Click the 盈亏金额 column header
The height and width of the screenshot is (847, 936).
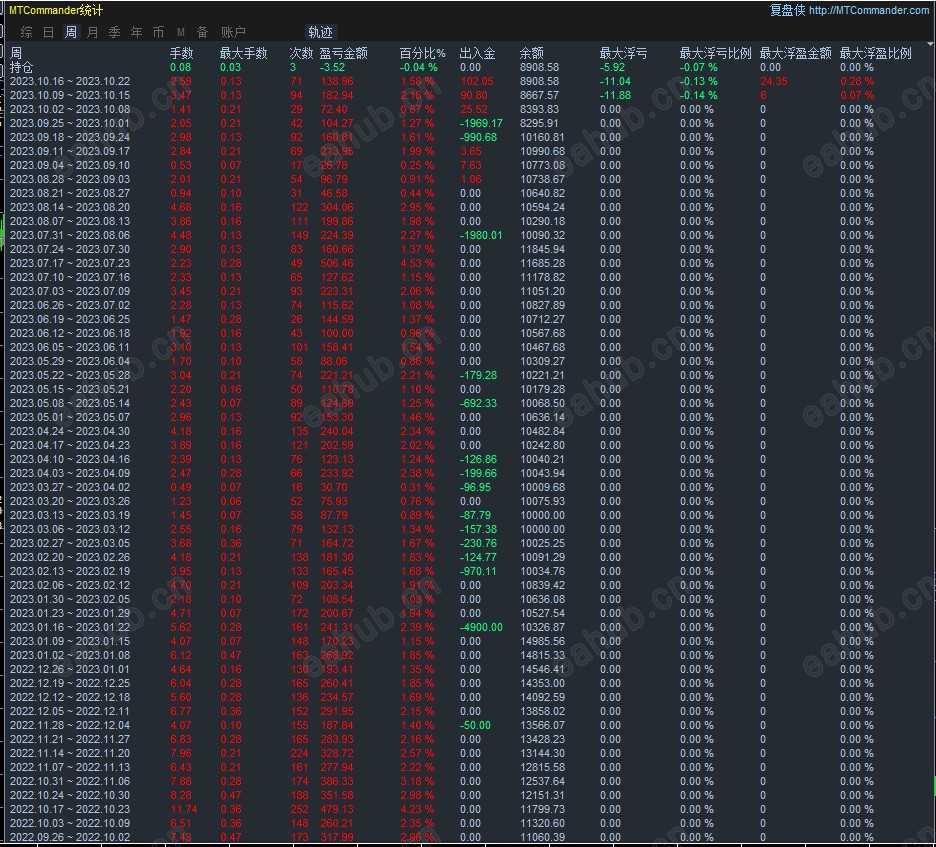(x=343, y=53)
